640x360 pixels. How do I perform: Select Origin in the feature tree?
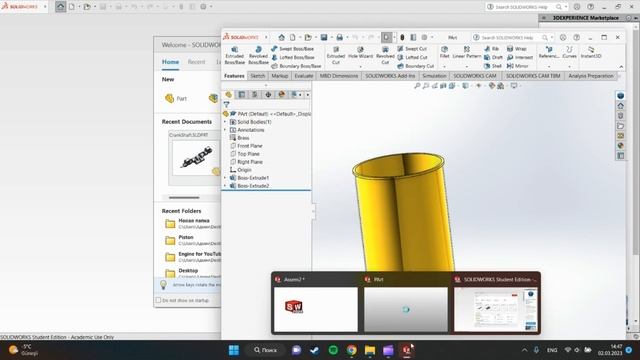[241, 170]
